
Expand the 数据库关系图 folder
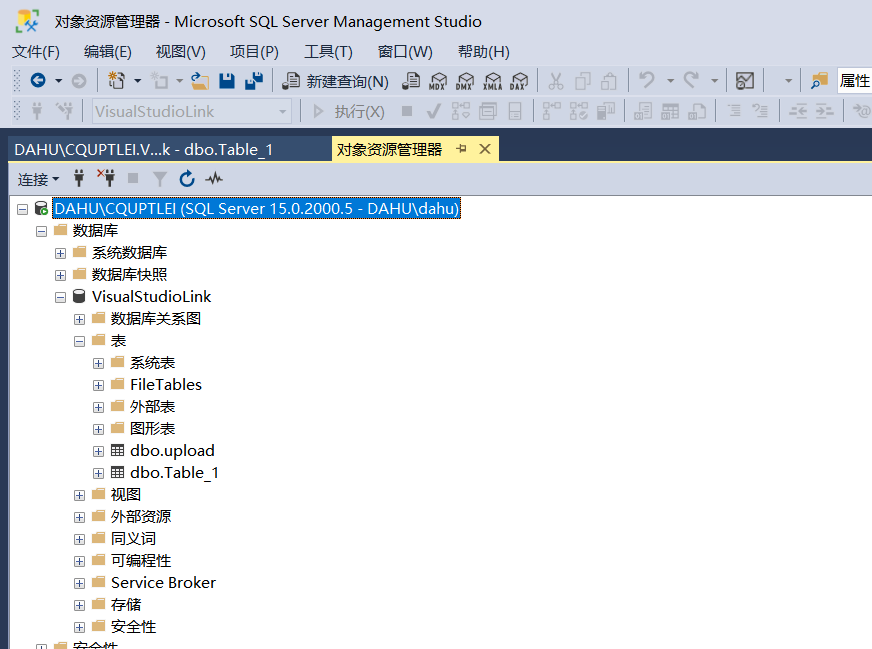tap(80, 319)
